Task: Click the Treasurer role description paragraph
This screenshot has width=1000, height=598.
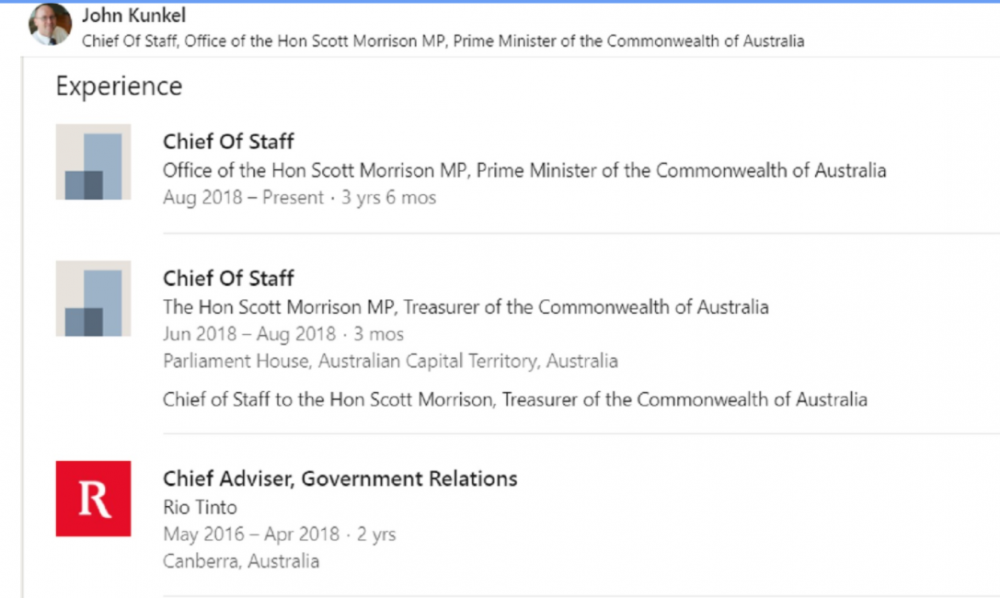Action: [515, 400]
